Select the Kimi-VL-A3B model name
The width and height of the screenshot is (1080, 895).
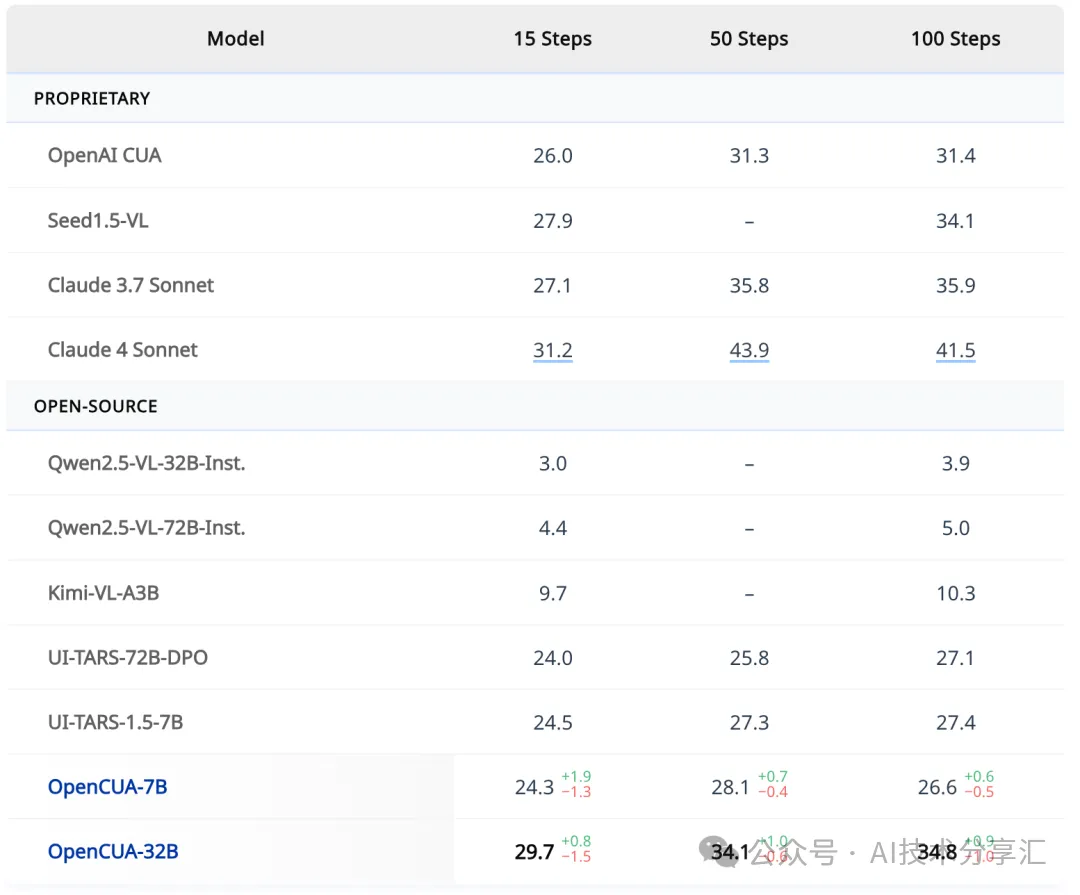(x=103, y=593)
